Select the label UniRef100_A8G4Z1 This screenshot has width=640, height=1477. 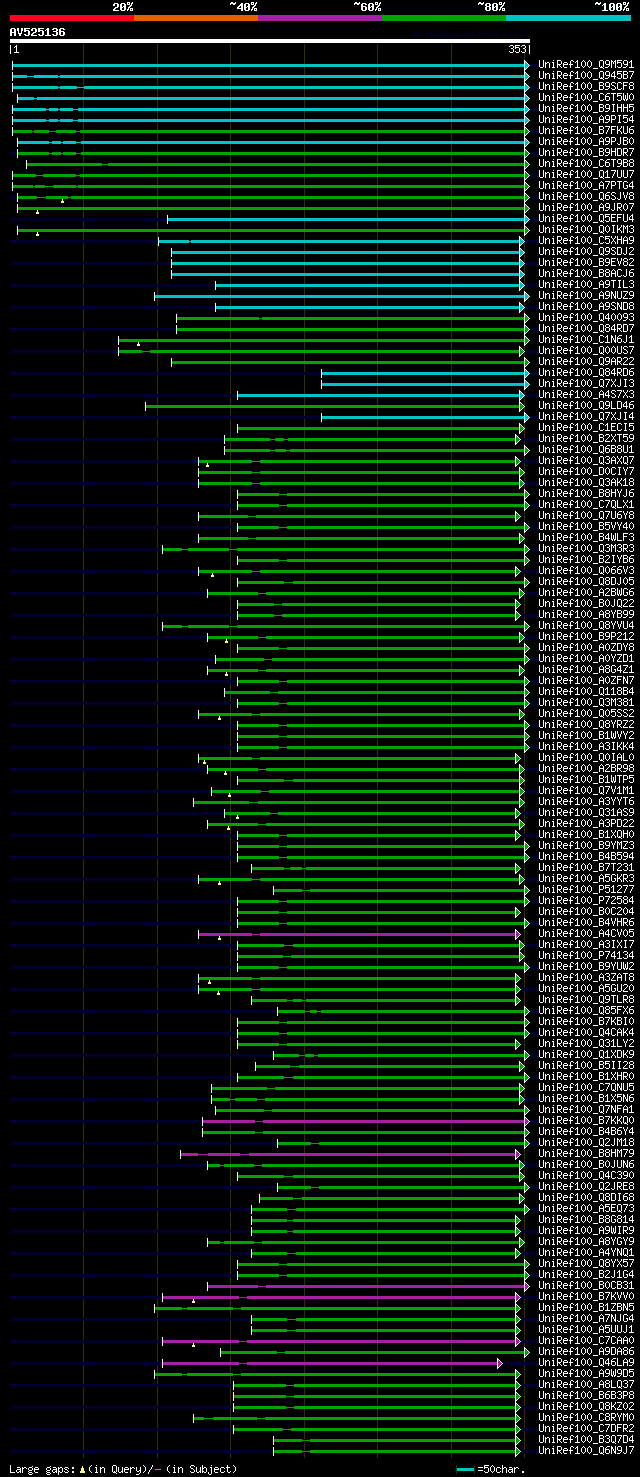coord(586,670)
